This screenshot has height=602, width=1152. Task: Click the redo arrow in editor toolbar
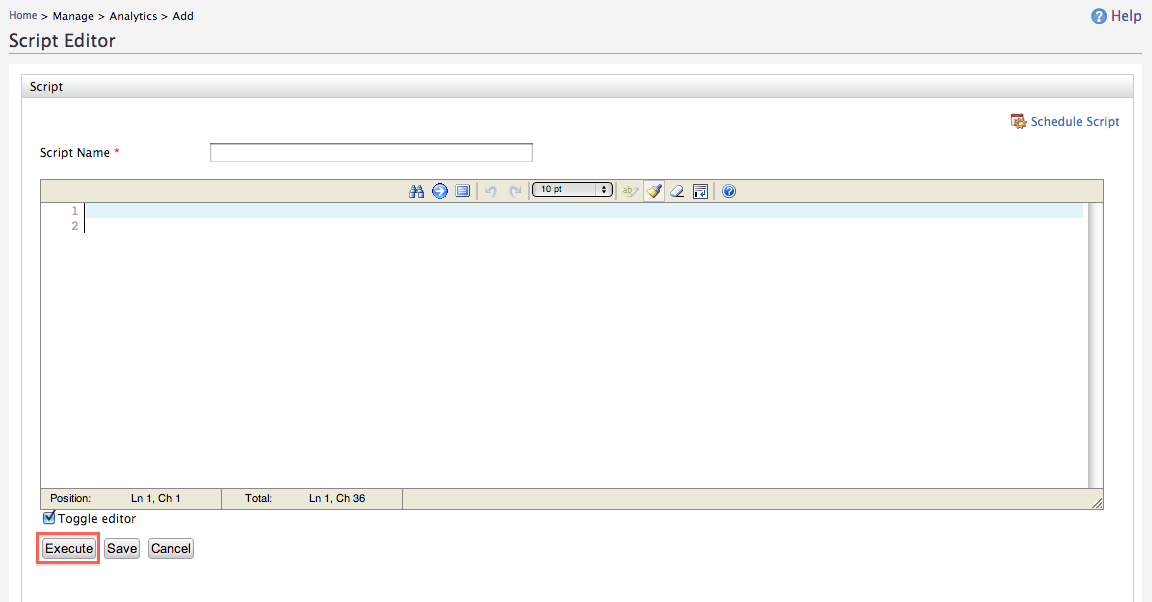(x=515, y=191)
